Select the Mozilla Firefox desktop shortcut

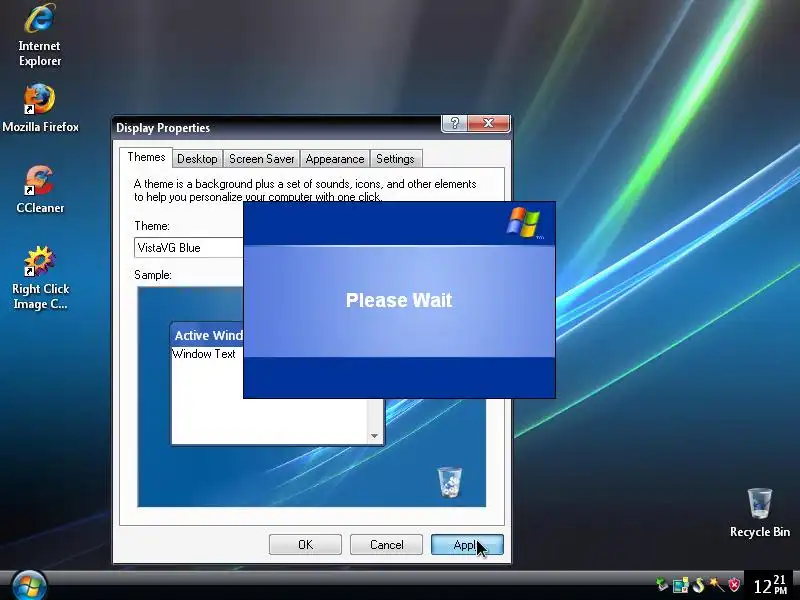pos(40,109)
